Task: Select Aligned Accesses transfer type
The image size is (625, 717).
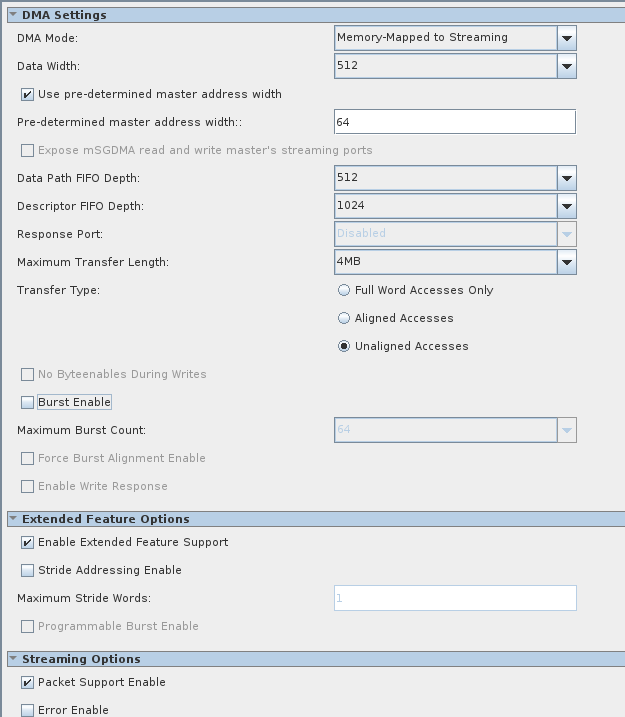Action: (344, 318)
